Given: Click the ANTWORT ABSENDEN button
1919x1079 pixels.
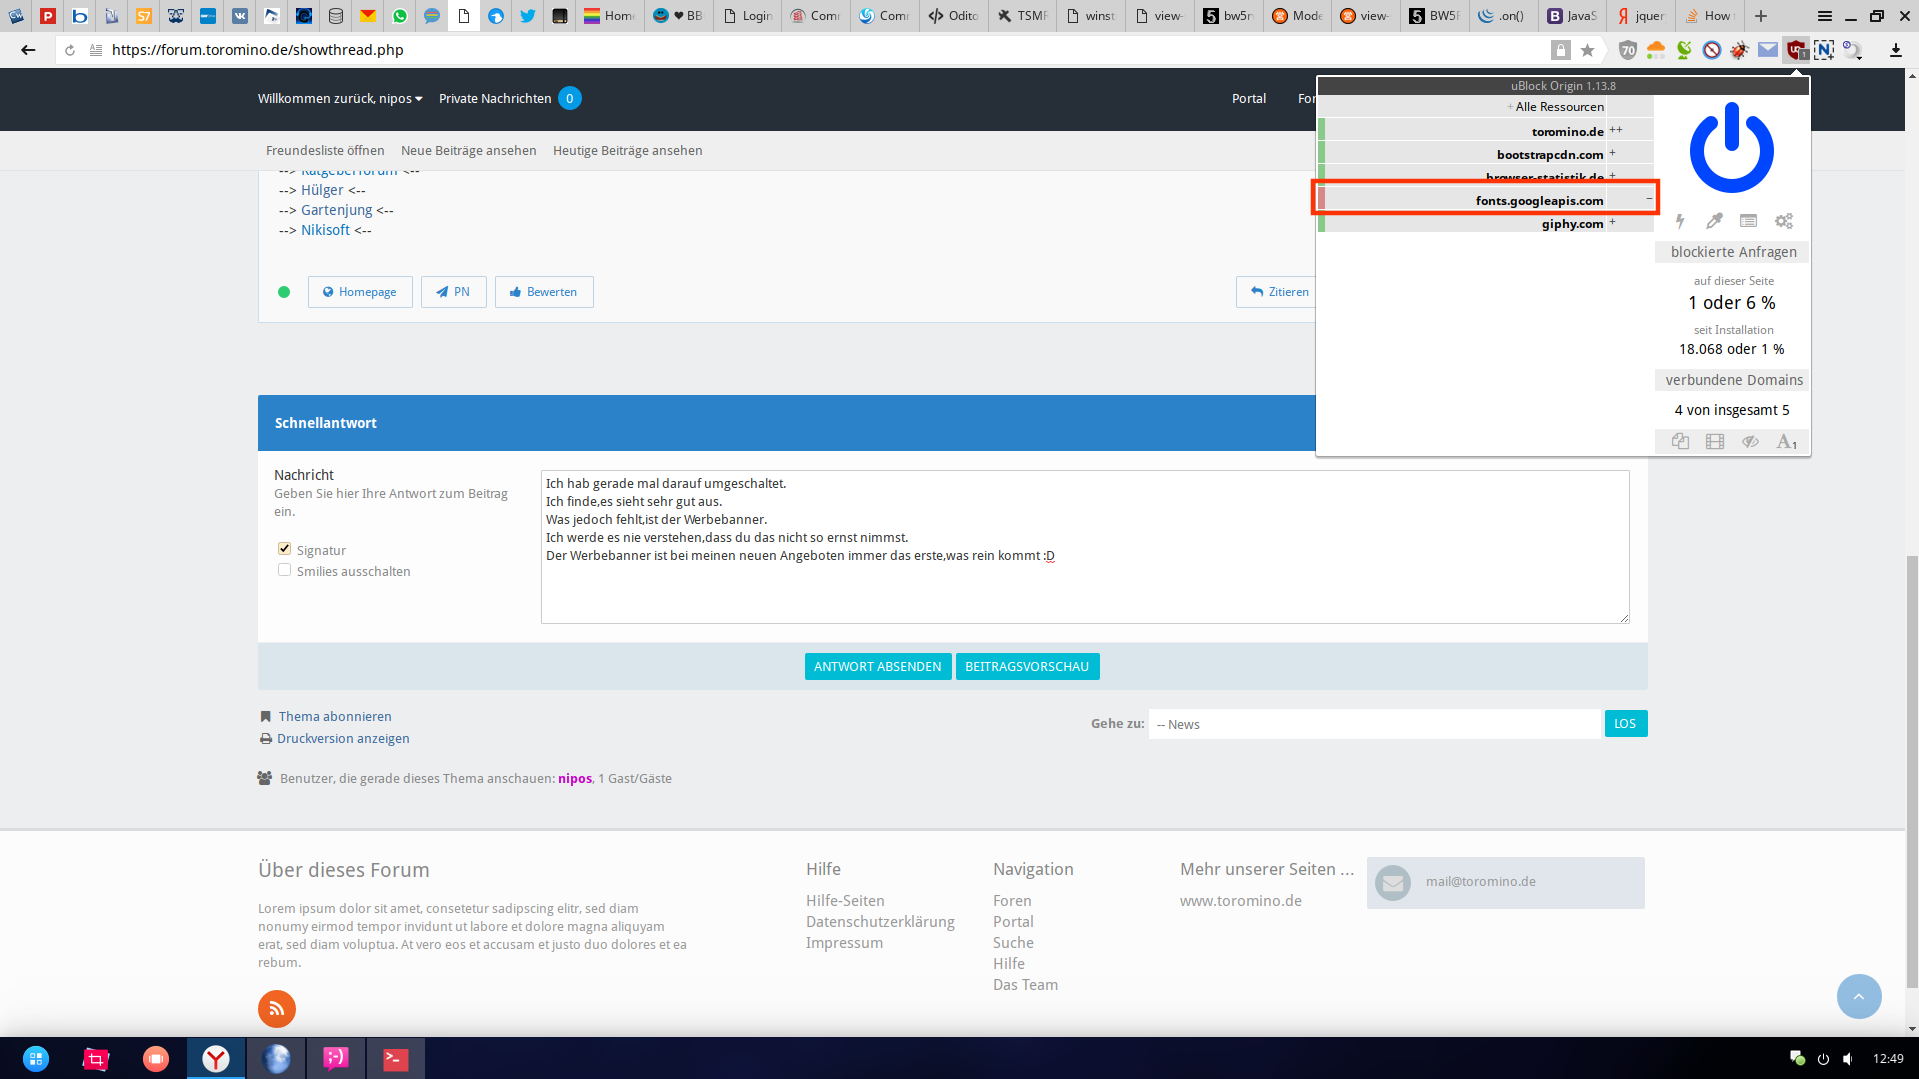Looking at the screenshot, I should point(877,666).
